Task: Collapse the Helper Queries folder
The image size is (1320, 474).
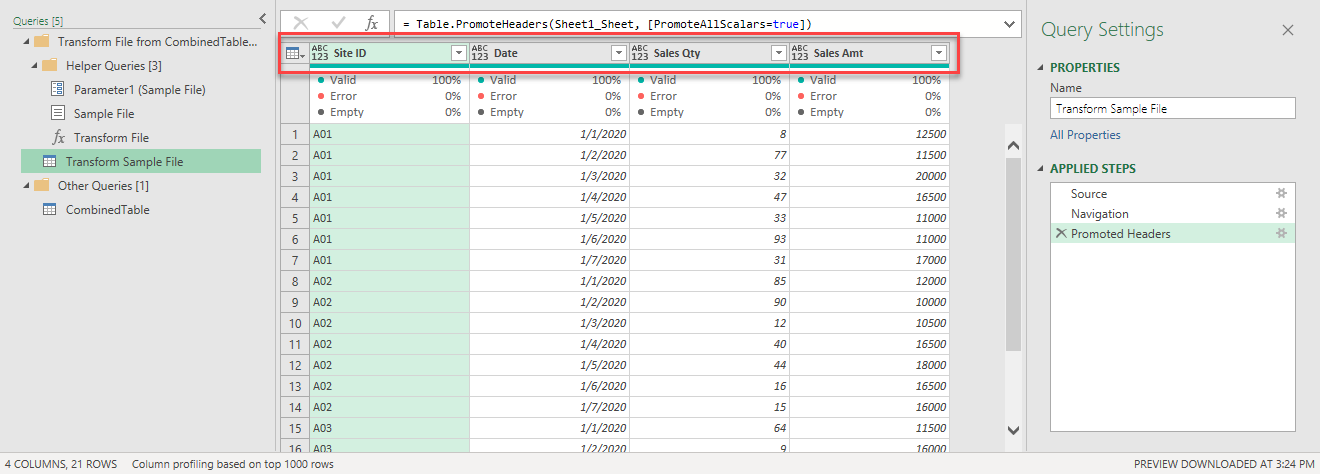Action: pos(36,66)
